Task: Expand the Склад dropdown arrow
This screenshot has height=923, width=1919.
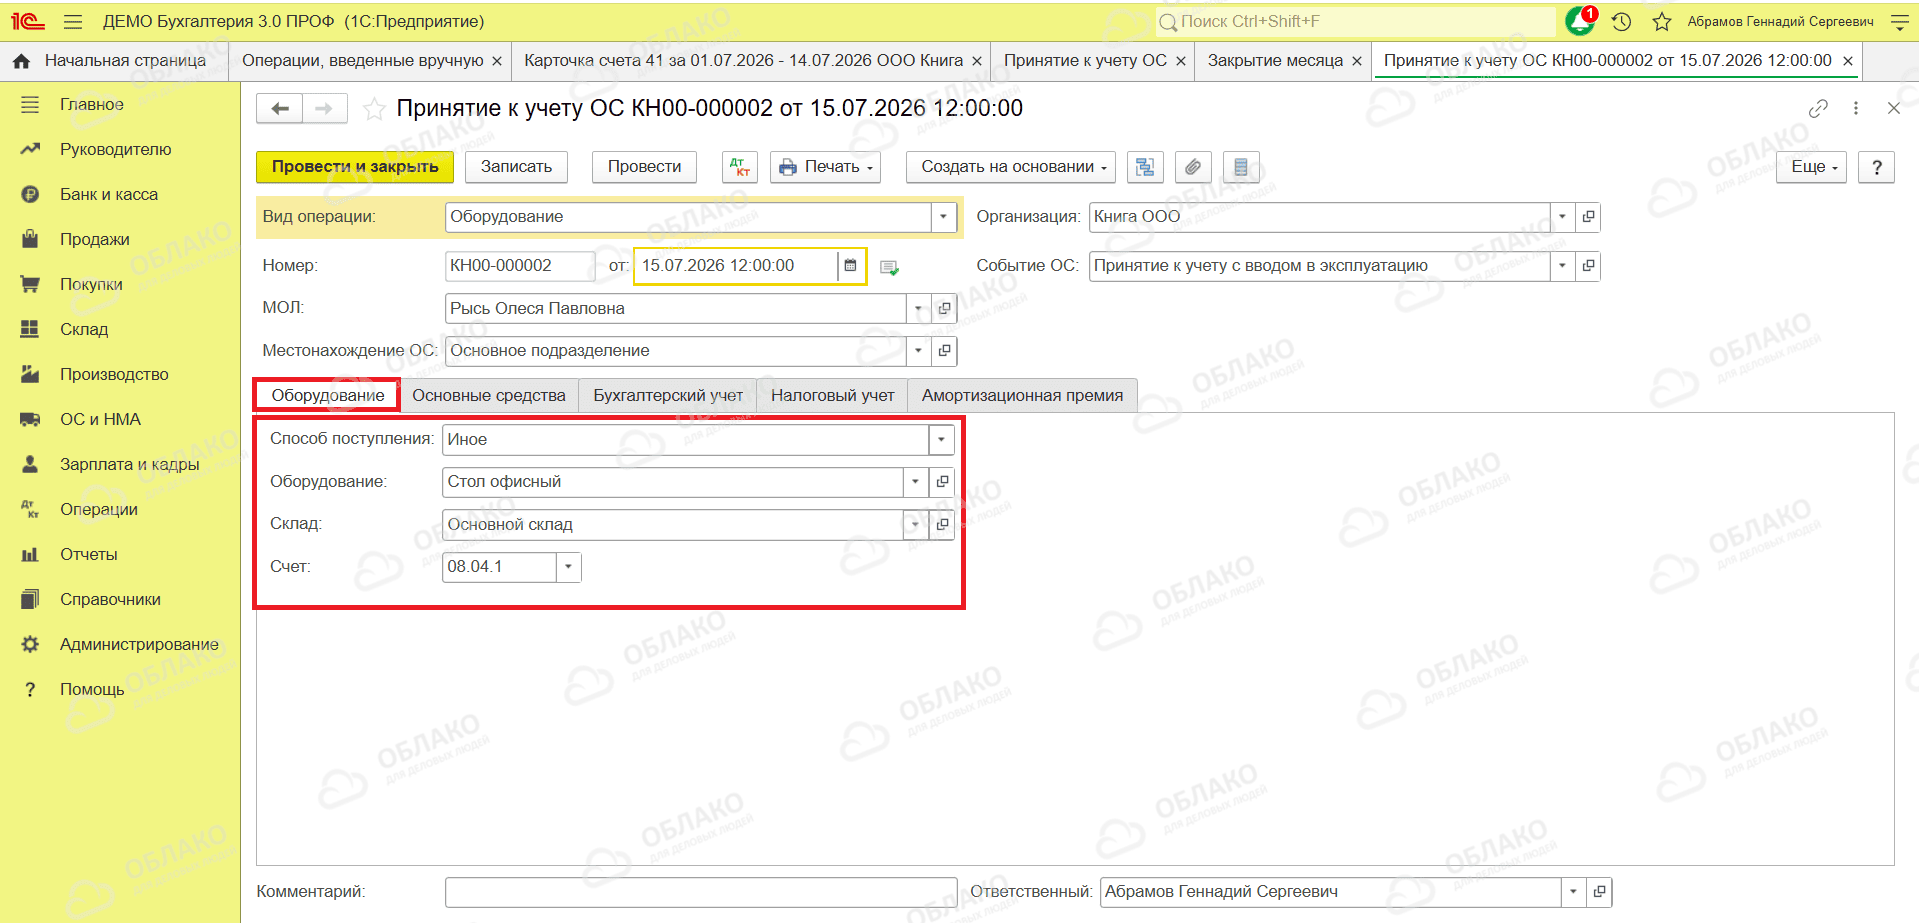Action: click(x=916, y=525)
